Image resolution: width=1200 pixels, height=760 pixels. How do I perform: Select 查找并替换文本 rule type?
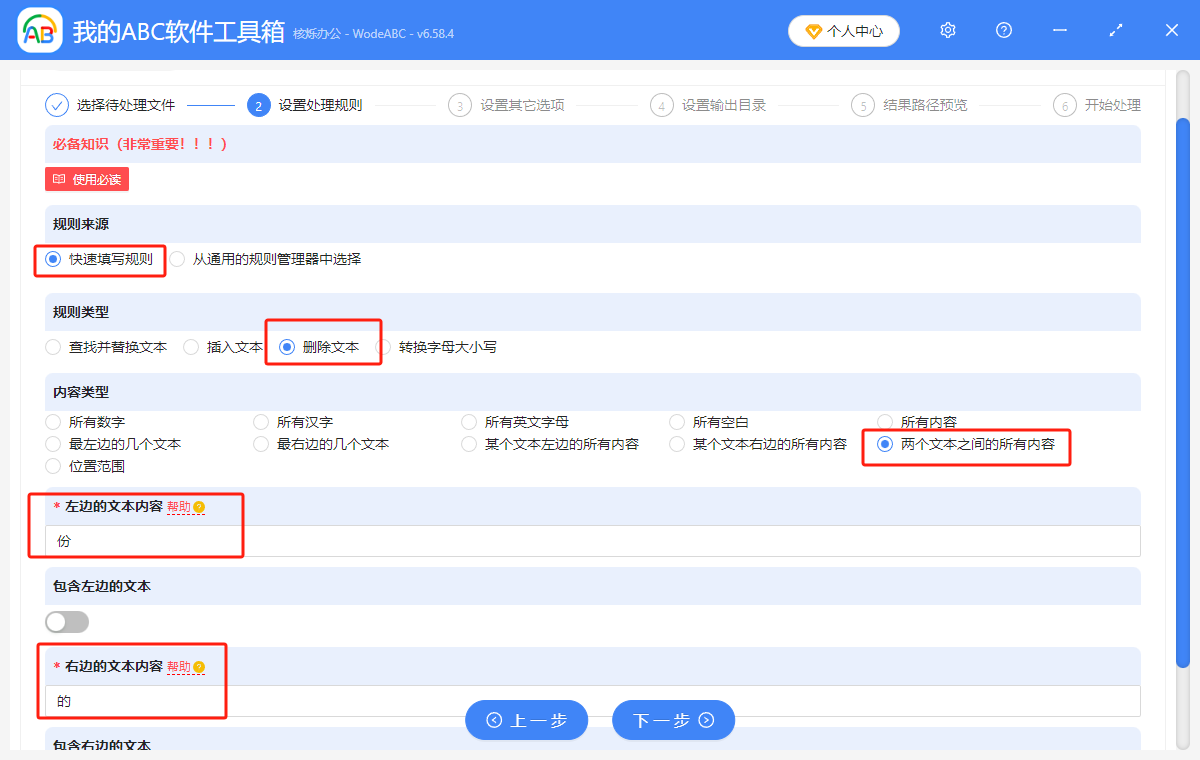pos(52,347)
